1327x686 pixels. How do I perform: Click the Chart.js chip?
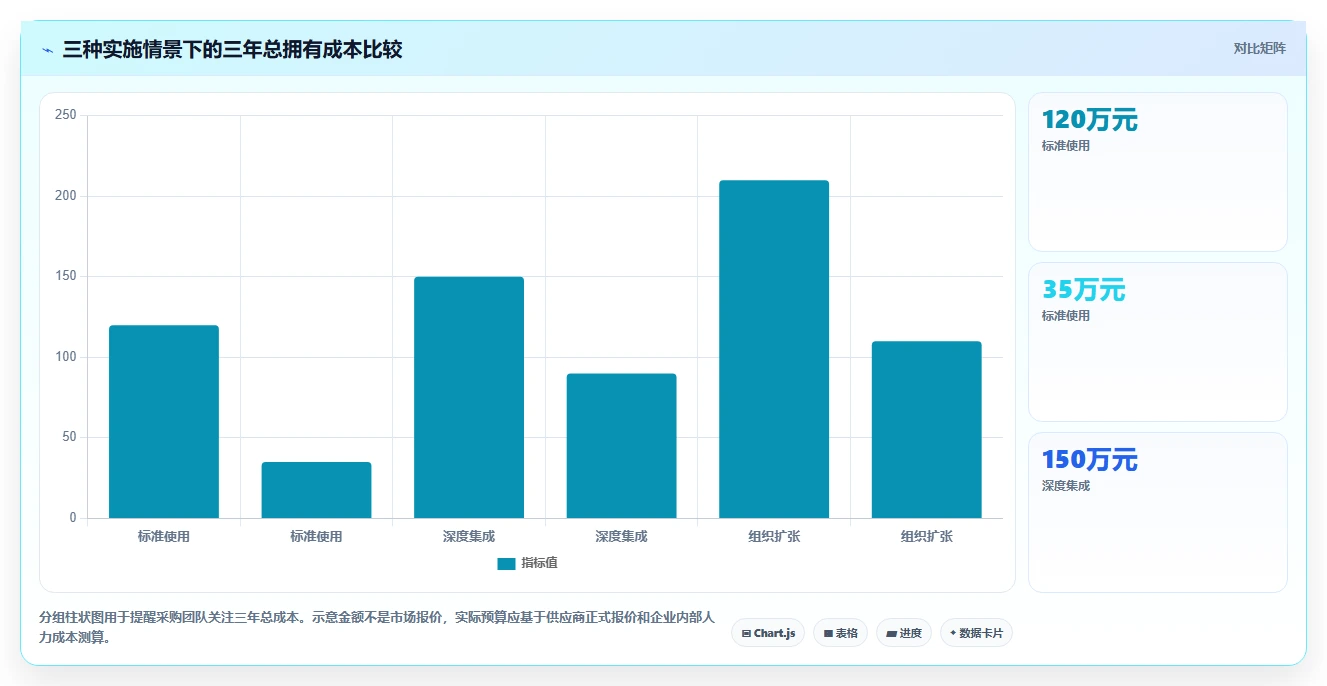coord(768,633)
